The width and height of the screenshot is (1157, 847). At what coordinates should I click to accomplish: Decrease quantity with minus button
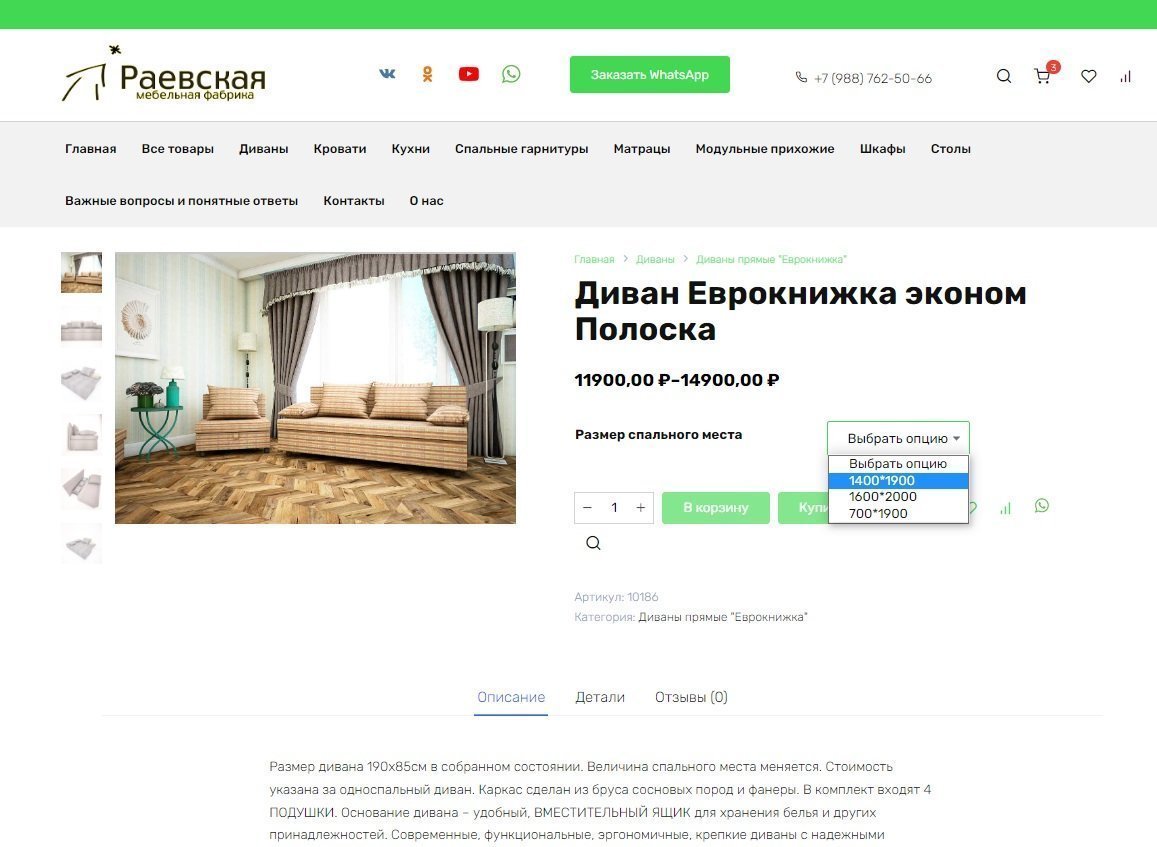pos(587,508)
